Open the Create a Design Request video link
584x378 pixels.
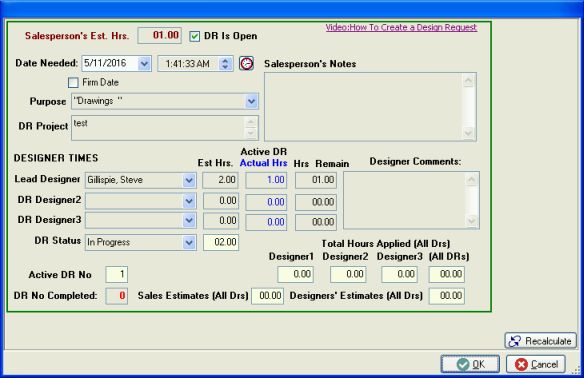(401, 28)
